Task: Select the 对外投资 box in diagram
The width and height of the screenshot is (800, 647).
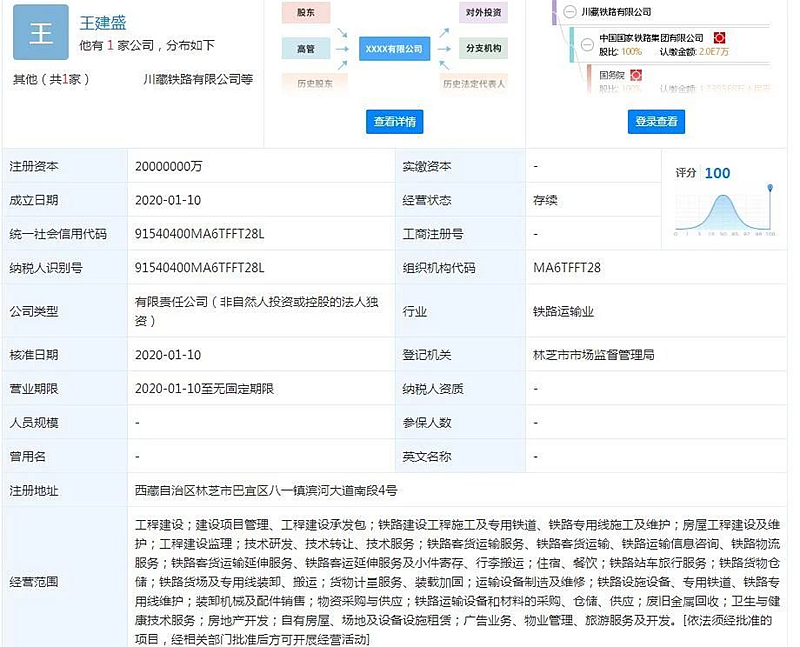Action: click(x=484, y=13)
